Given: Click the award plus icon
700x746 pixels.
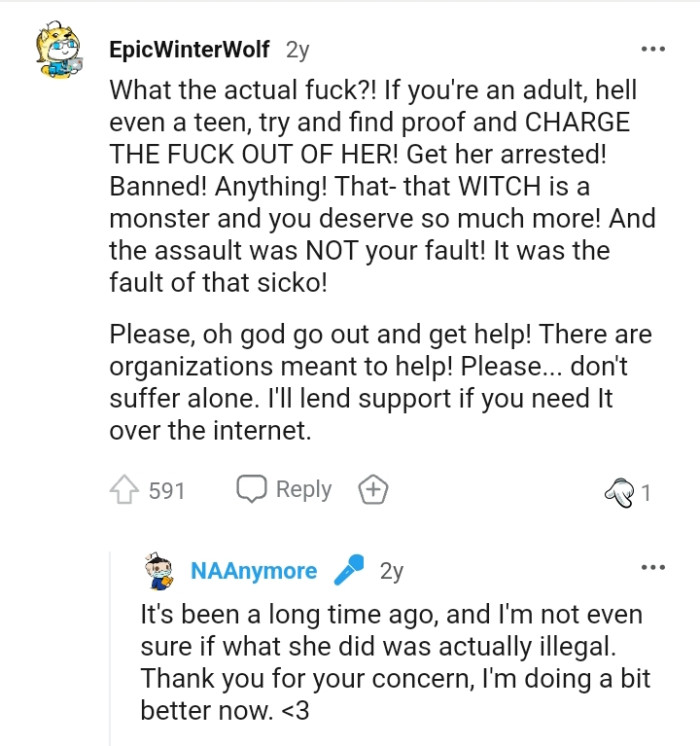Looking at the screenshot, I should (372, 490).
